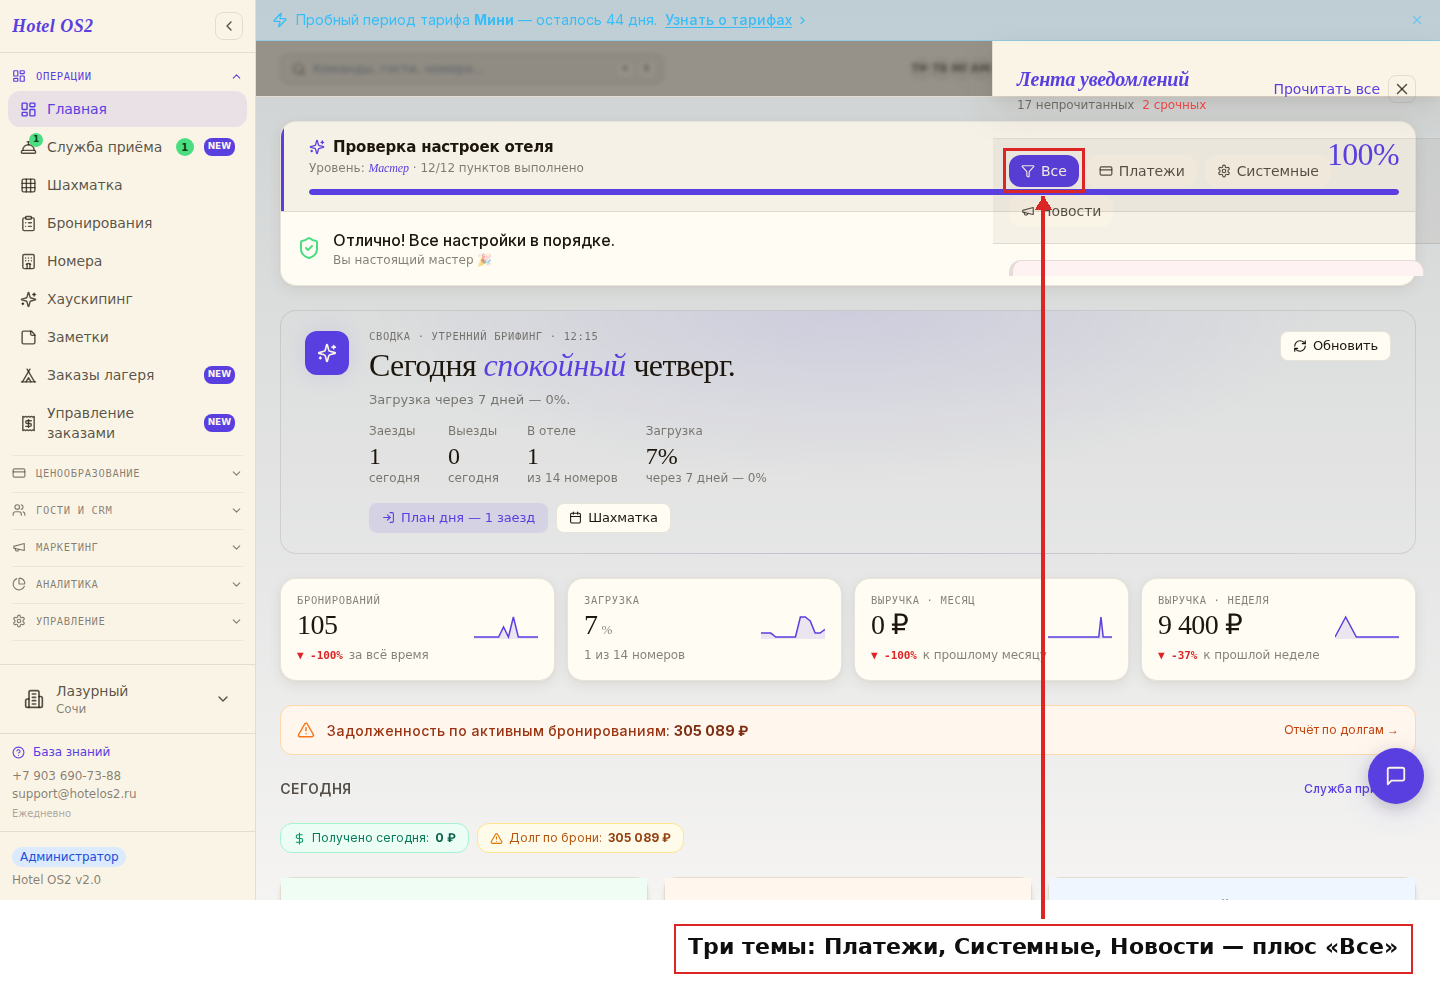Viewport: 1440px width, 997px height.
Task: Click the Хаускипинг sparkle icon
Action: 28,299
